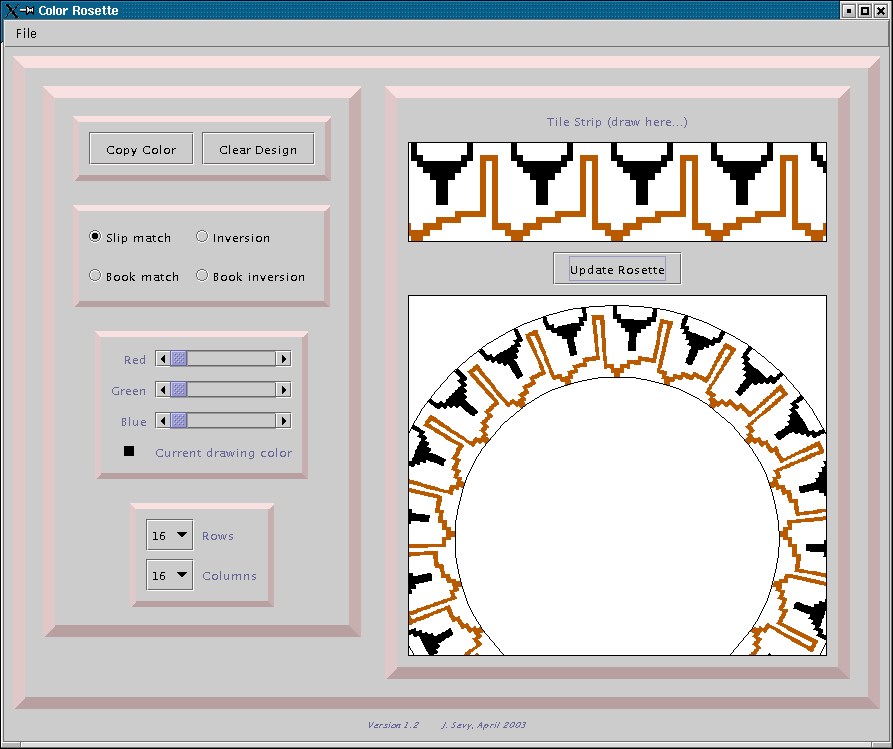893x749 pixels.
Task: Click the Blue slider thumb
Action: 179,421
